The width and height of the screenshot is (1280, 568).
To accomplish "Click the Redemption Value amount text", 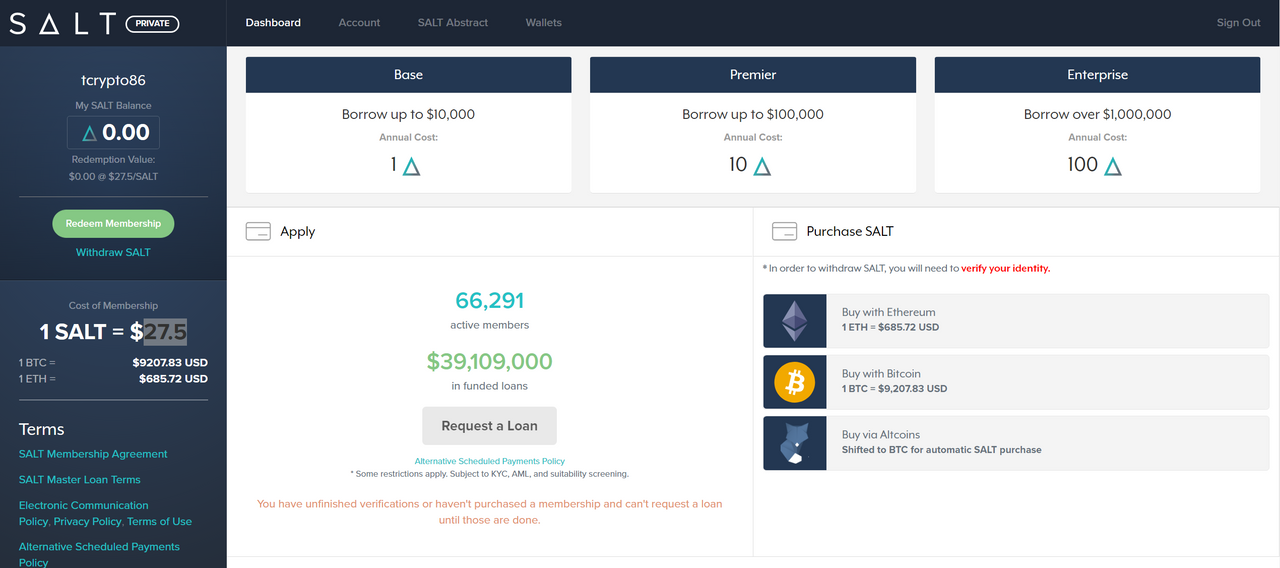I will [x=113, y=176].
